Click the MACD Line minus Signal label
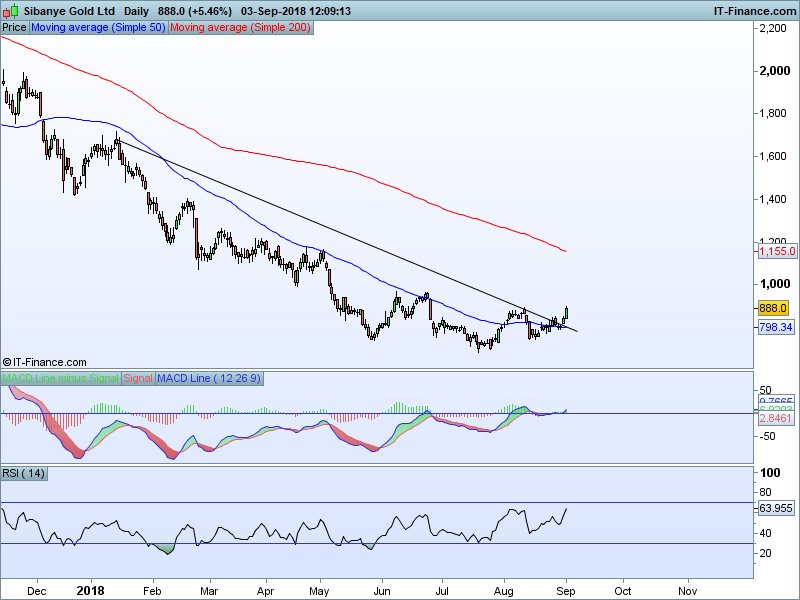 point(61,379)
